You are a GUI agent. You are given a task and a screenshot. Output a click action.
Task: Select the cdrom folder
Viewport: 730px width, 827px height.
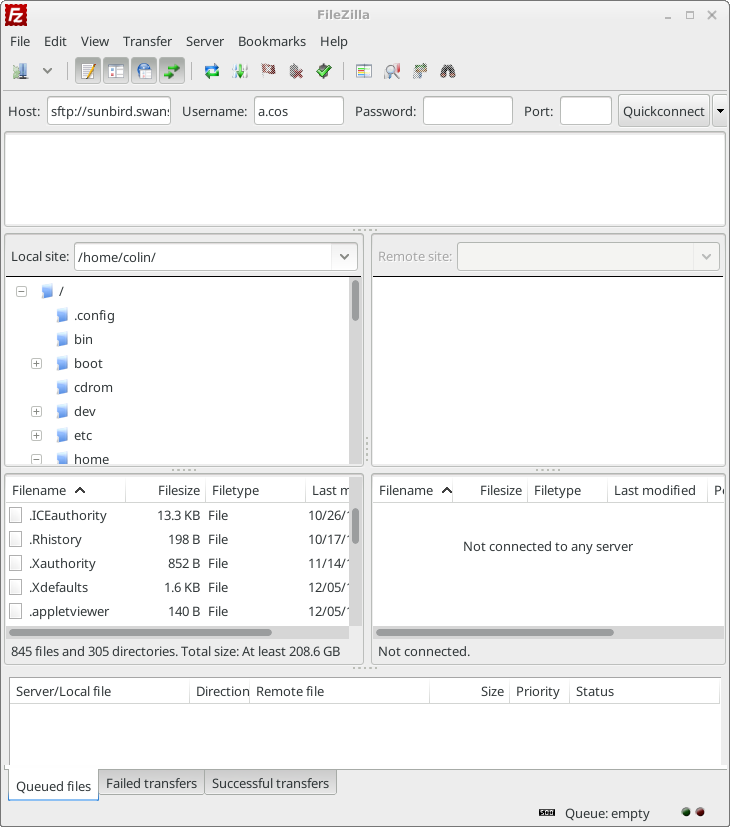93,387
